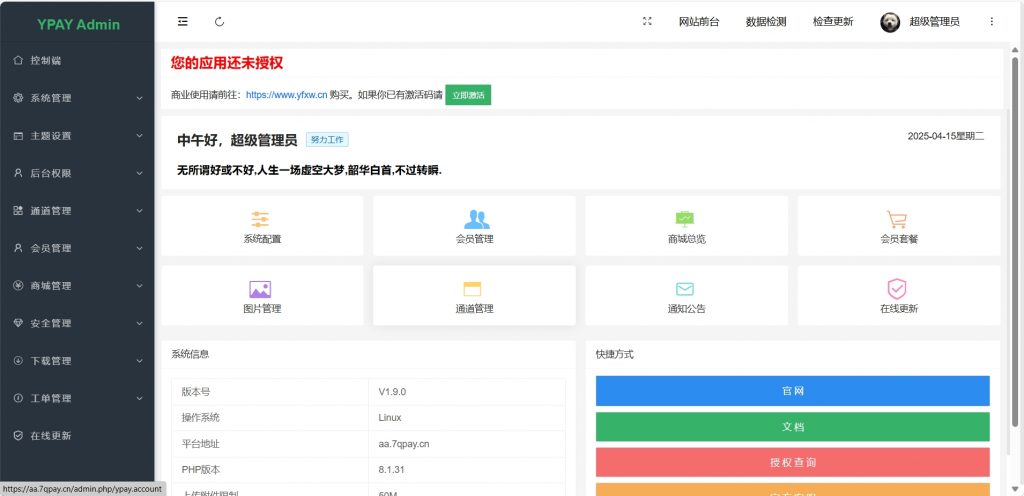Click the 在线更新 shield check icon
The height and width of the screenshot is (496, 1024).
click(897, 288)
